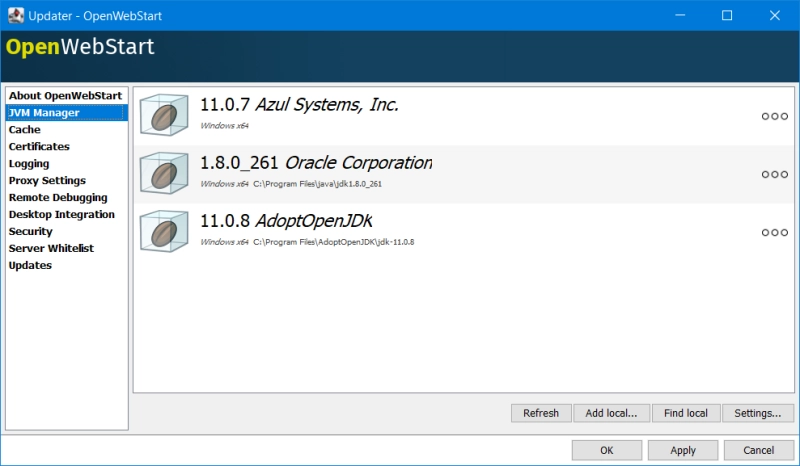
Task: Maximize the Updater window
Action: 727,15
